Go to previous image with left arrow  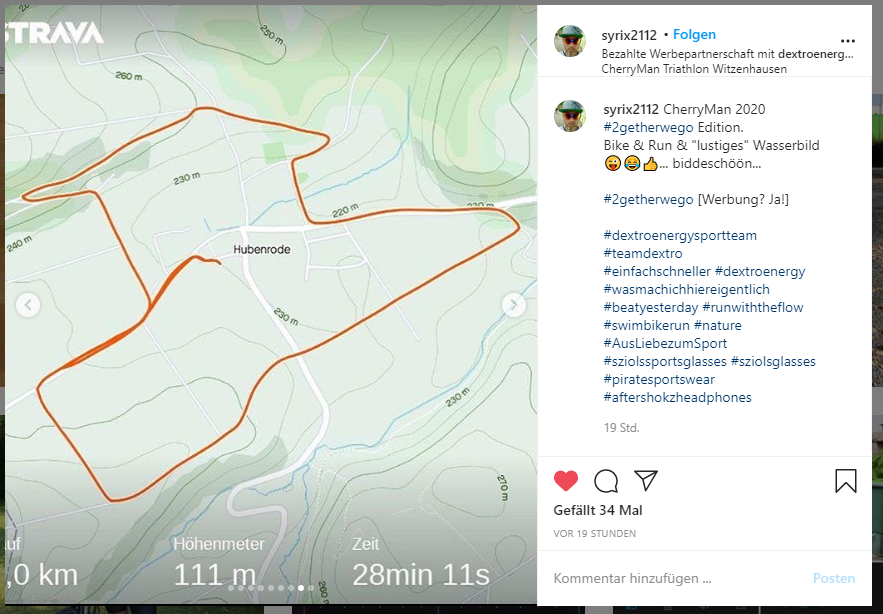click(x=28, y=305)
